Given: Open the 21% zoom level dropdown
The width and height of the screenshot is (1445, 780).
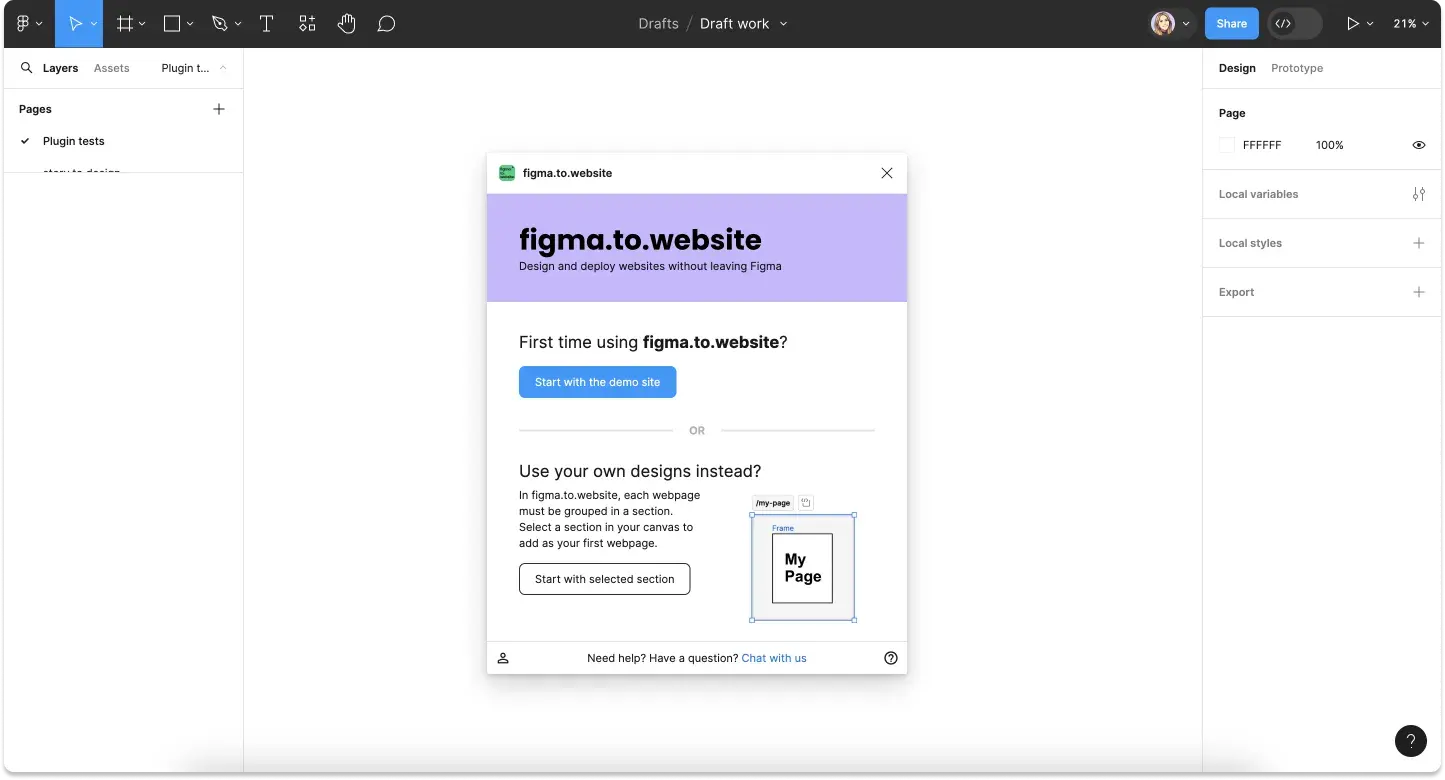Looking at the screenshot, I should [x=1410, y=24].
